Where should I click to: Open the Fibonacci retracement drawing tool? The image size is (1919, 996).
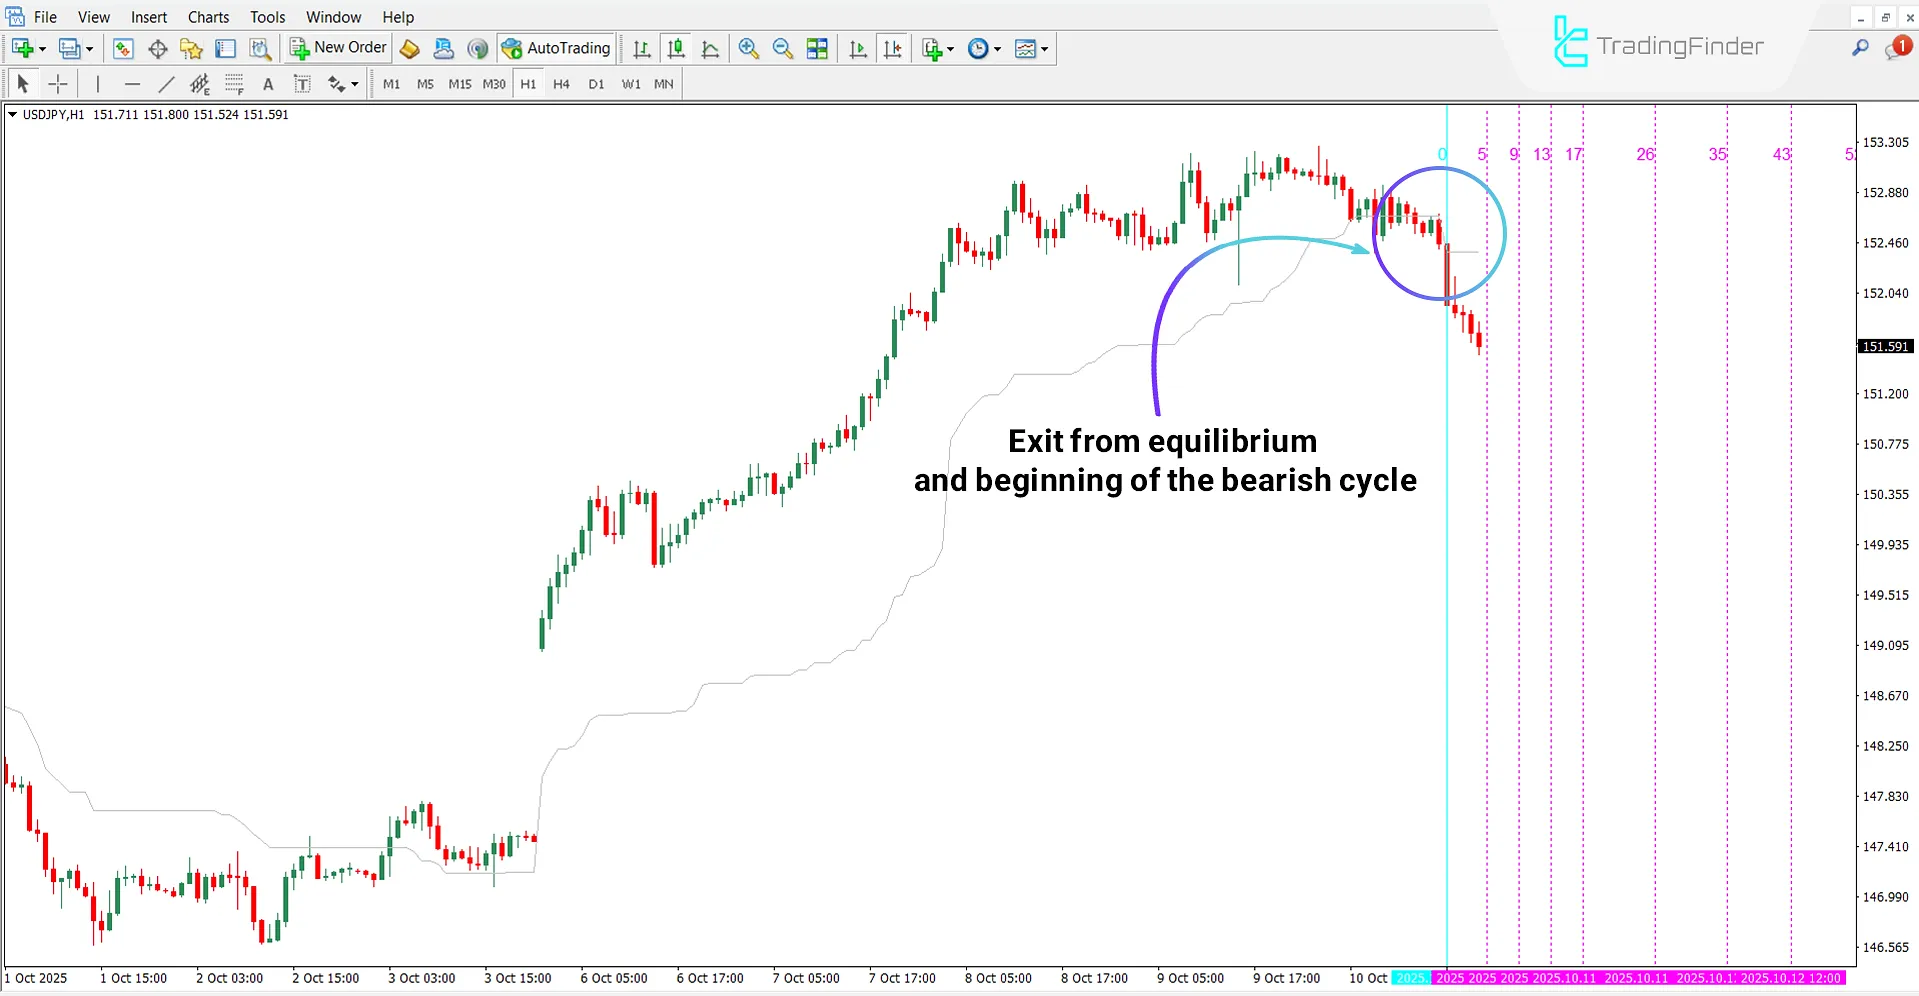coord(234,84)
